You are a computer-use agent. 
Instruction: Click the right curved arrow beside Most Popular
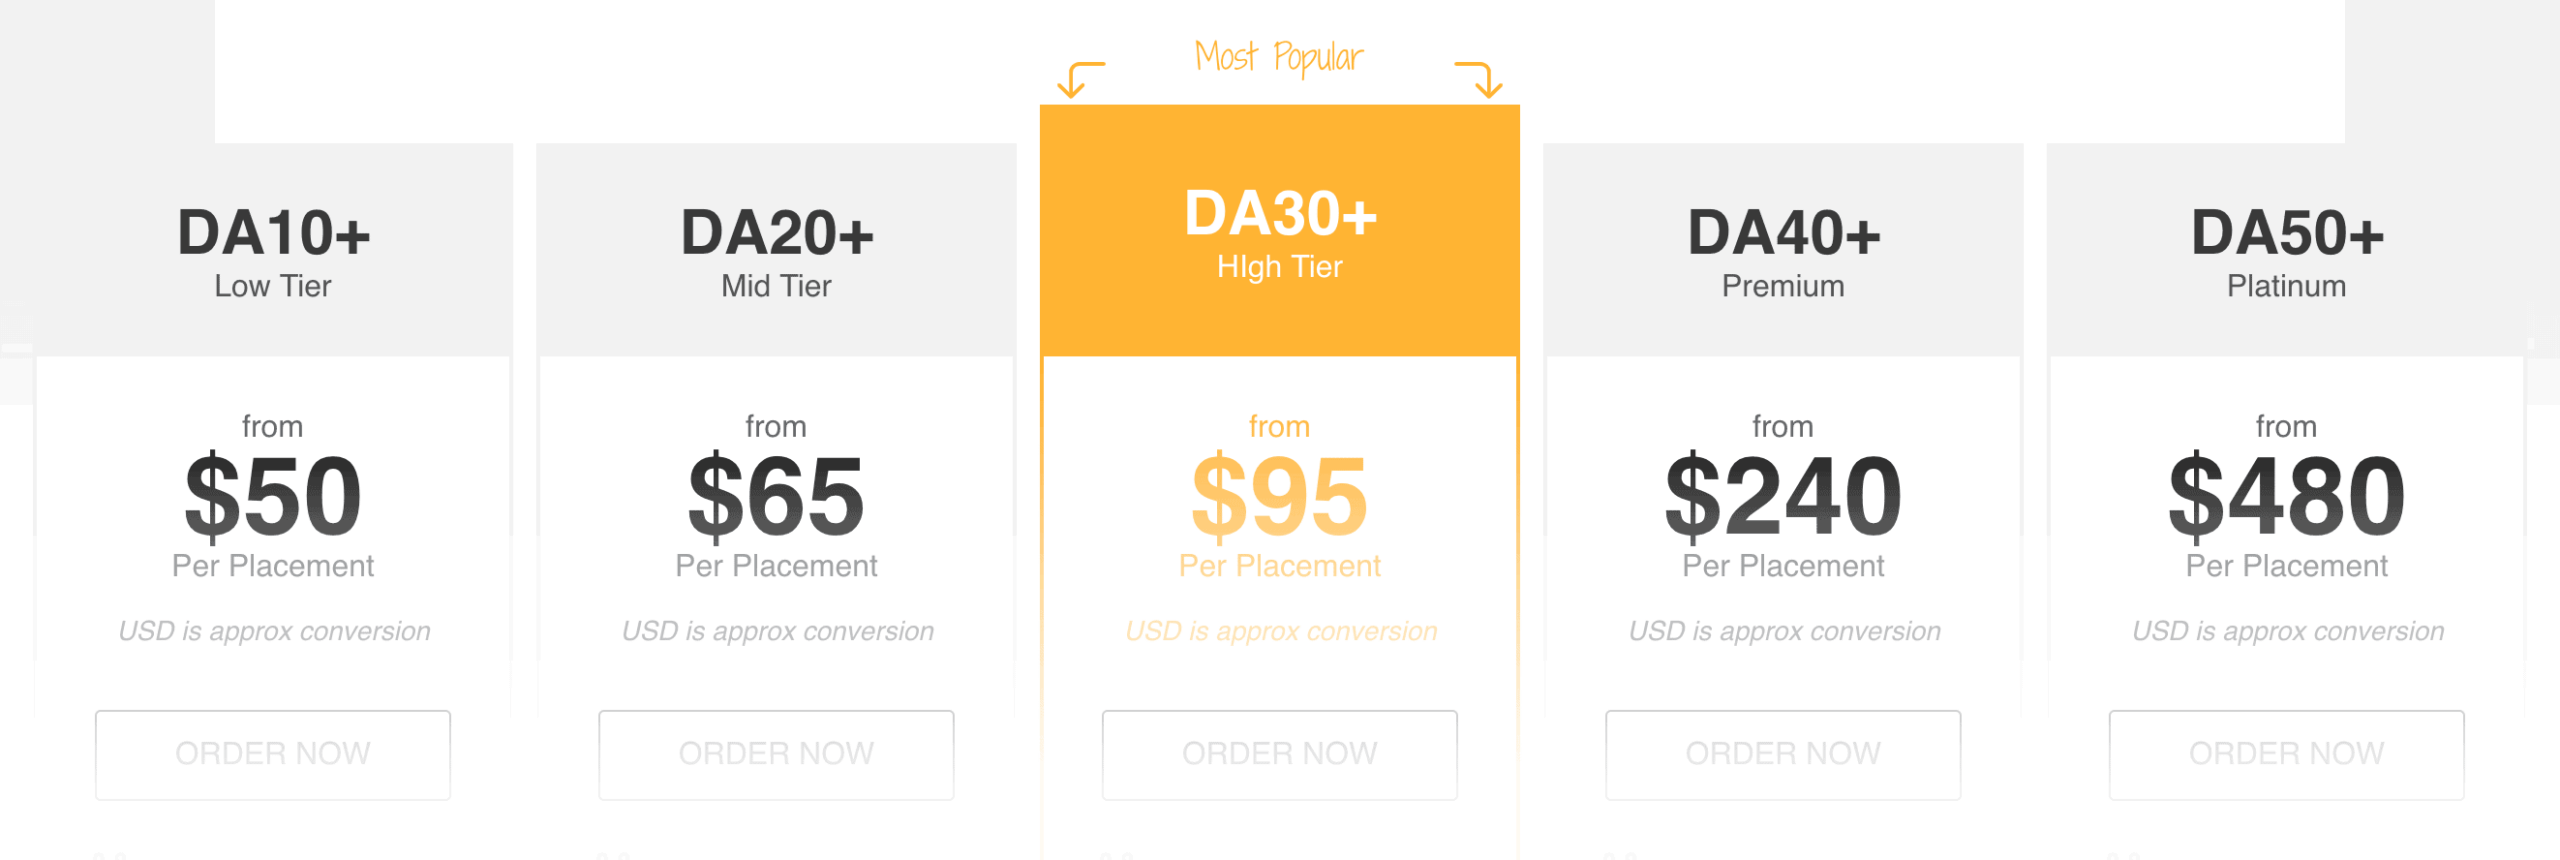(1480, 78)
